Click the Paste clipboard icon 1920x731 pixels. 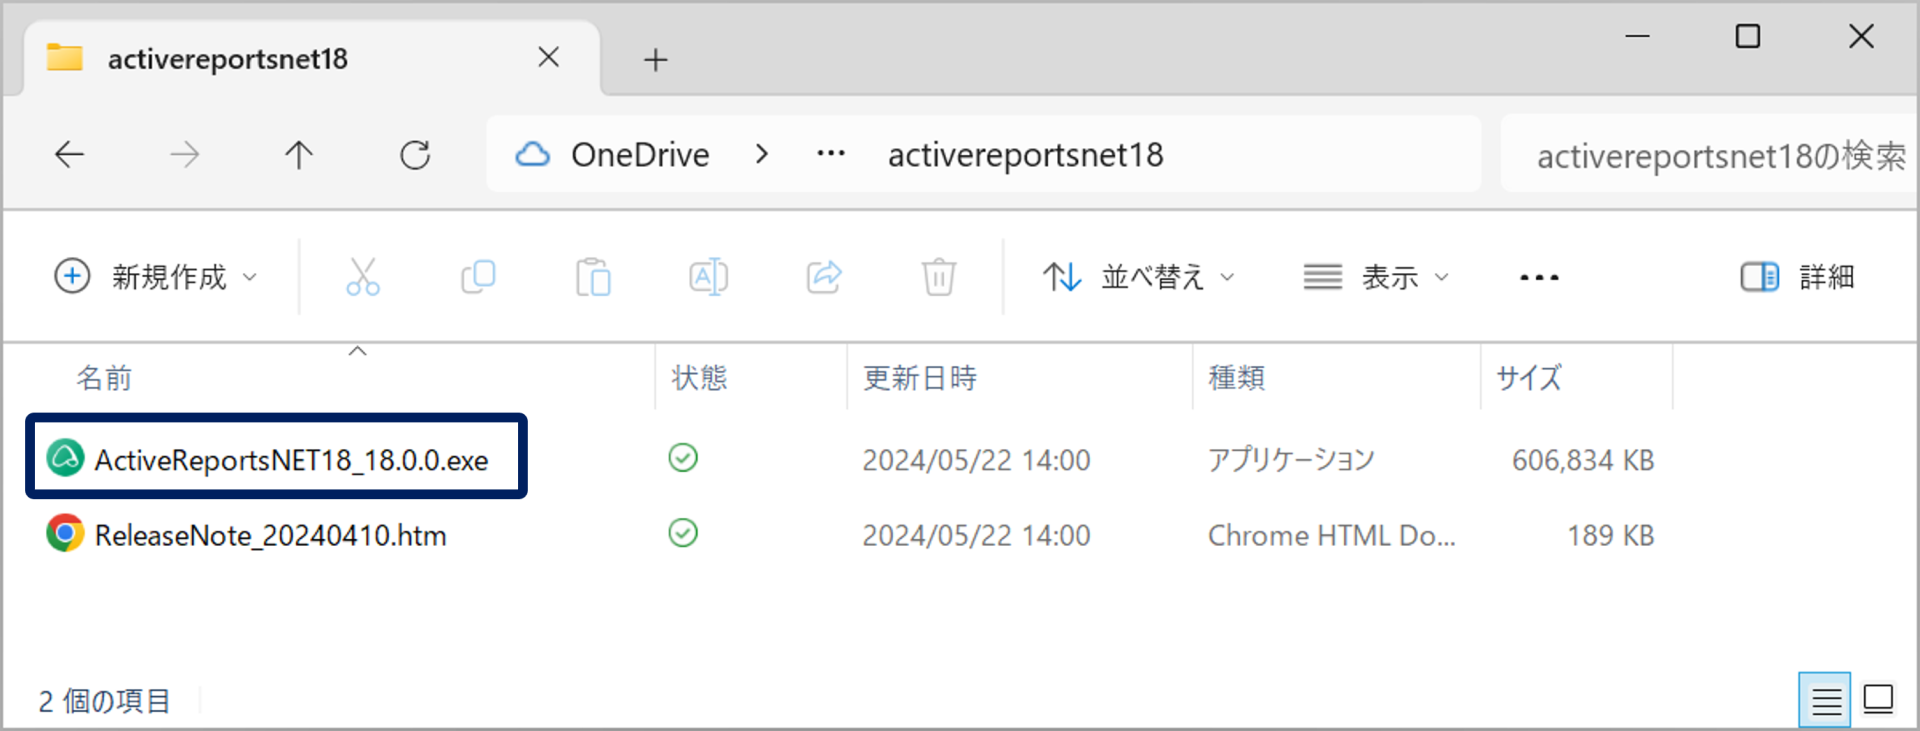point(593,277)
